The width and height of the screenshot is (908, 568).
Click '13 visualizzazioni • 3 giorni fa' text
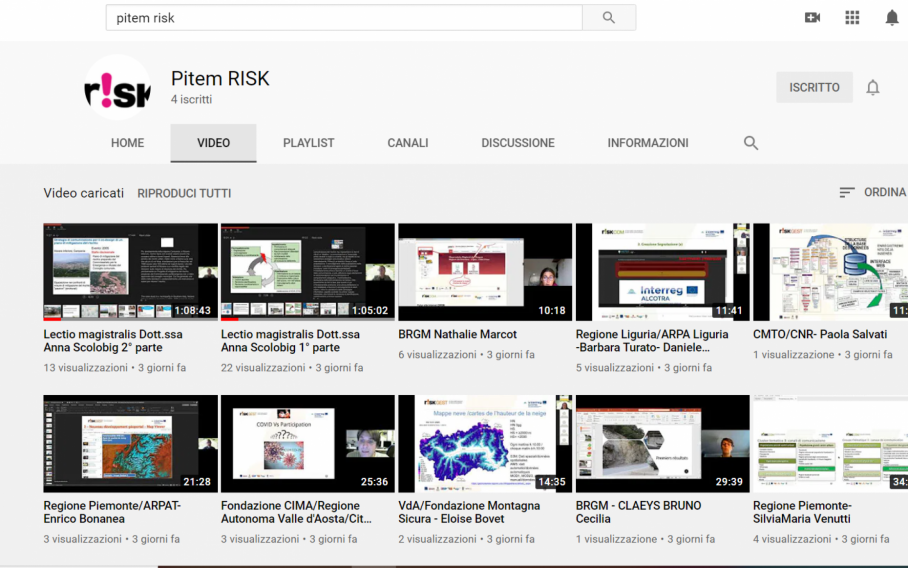coord(115,368)
